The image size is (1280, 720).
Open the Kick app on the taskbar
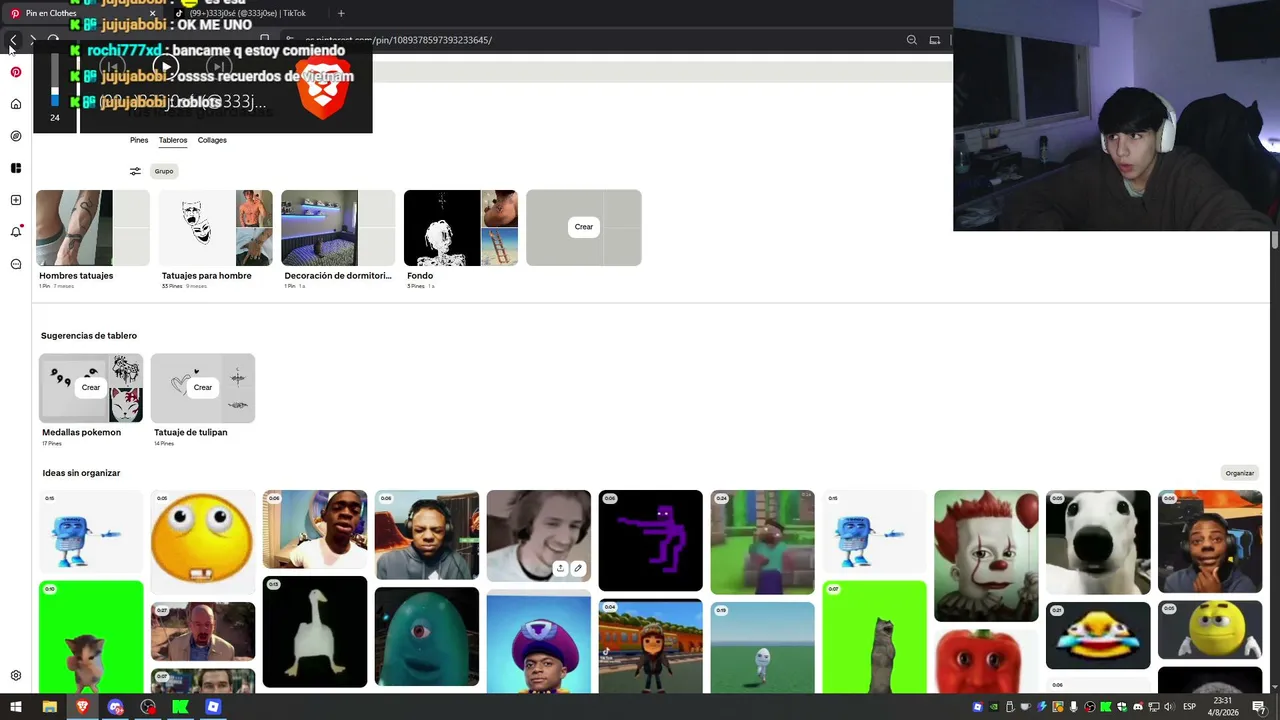pyautogui.click(x=180, y=707)
